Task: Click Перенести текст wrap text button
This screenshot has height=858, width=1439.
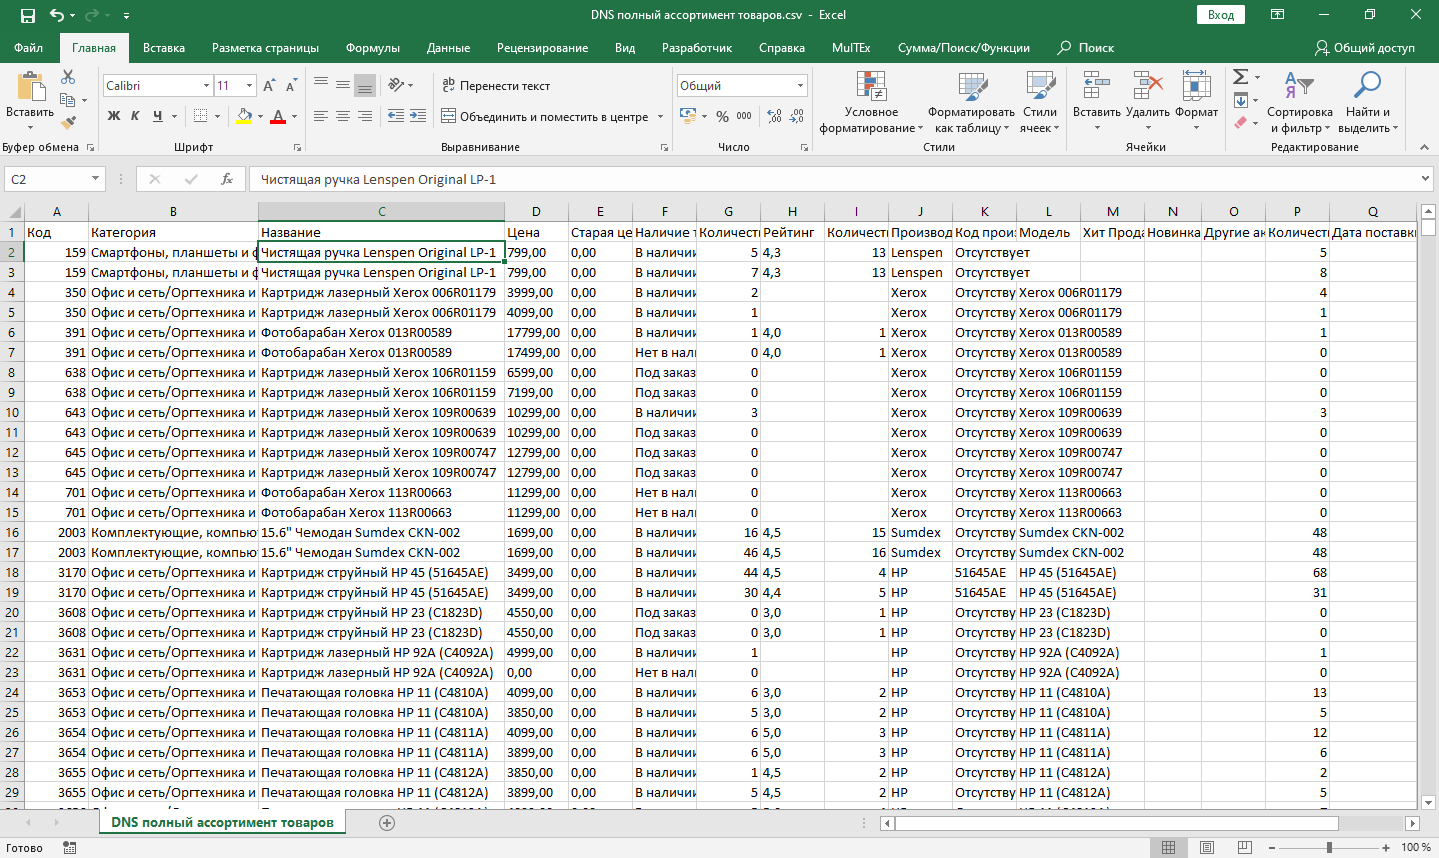Action: pyautogui.click(x=496, y=85)
